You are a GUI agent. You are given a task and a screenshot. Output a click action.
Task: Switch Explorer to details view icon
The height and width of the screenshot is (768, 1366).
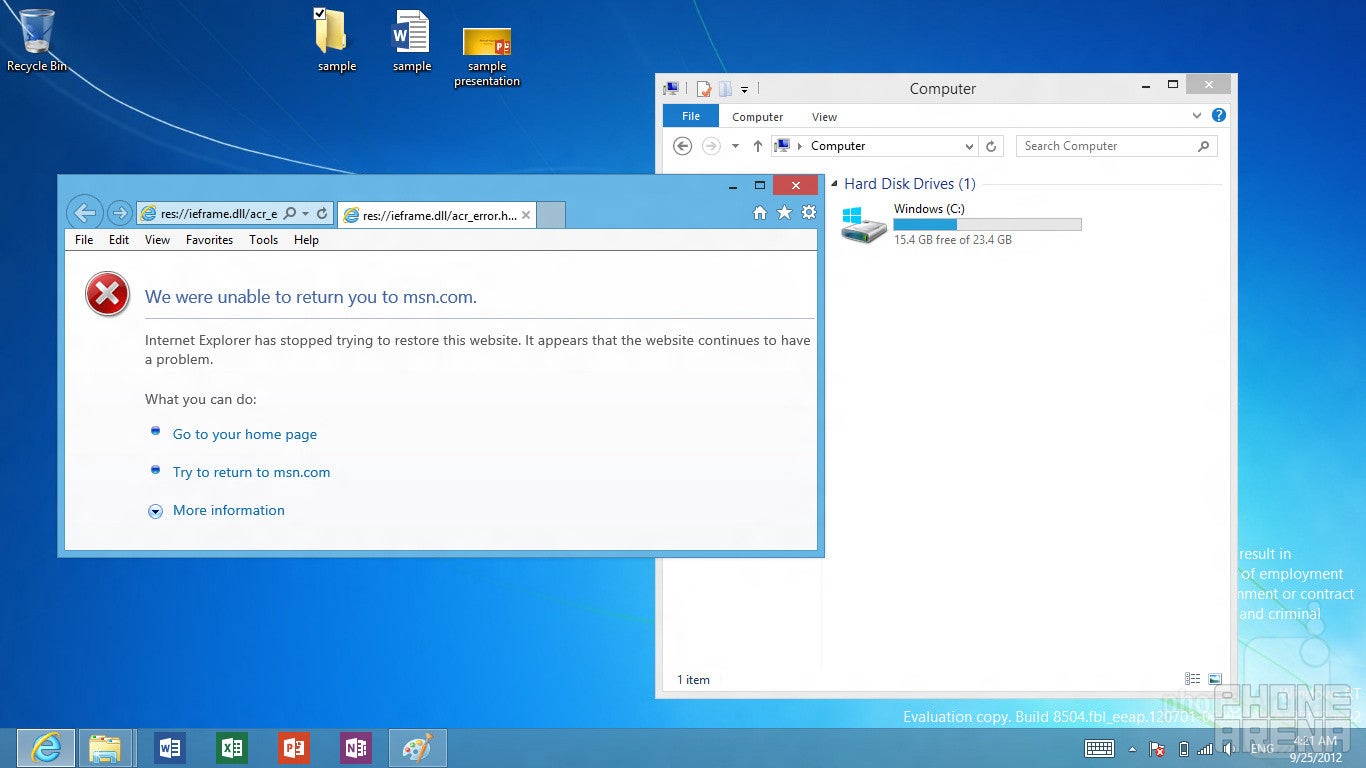[1192, 679]
